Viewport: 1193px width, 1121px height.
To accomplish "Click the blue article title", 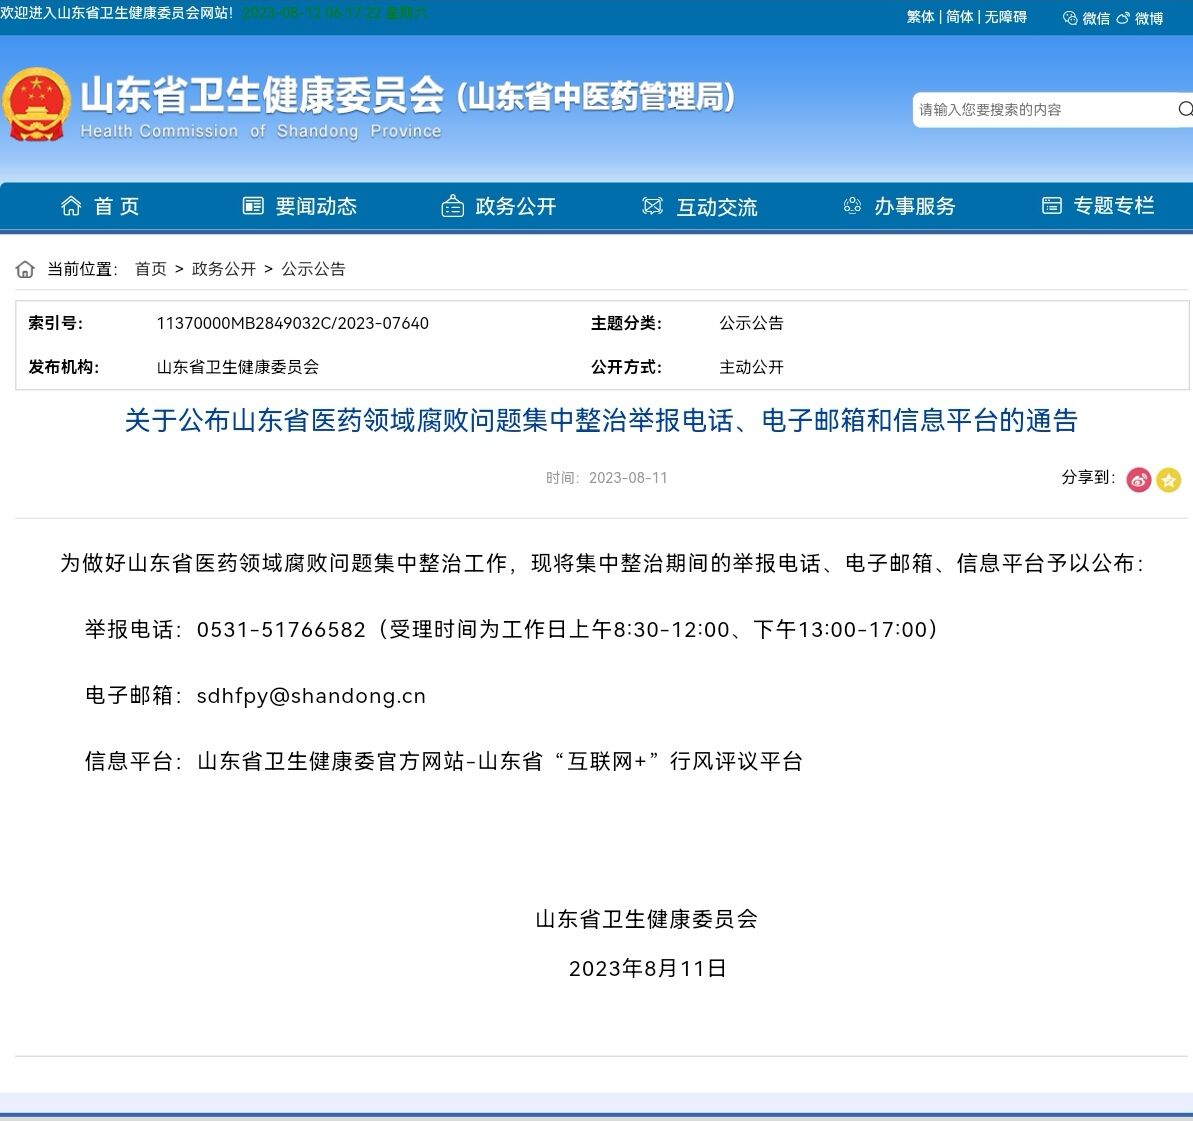I will [x=601, y=420].
